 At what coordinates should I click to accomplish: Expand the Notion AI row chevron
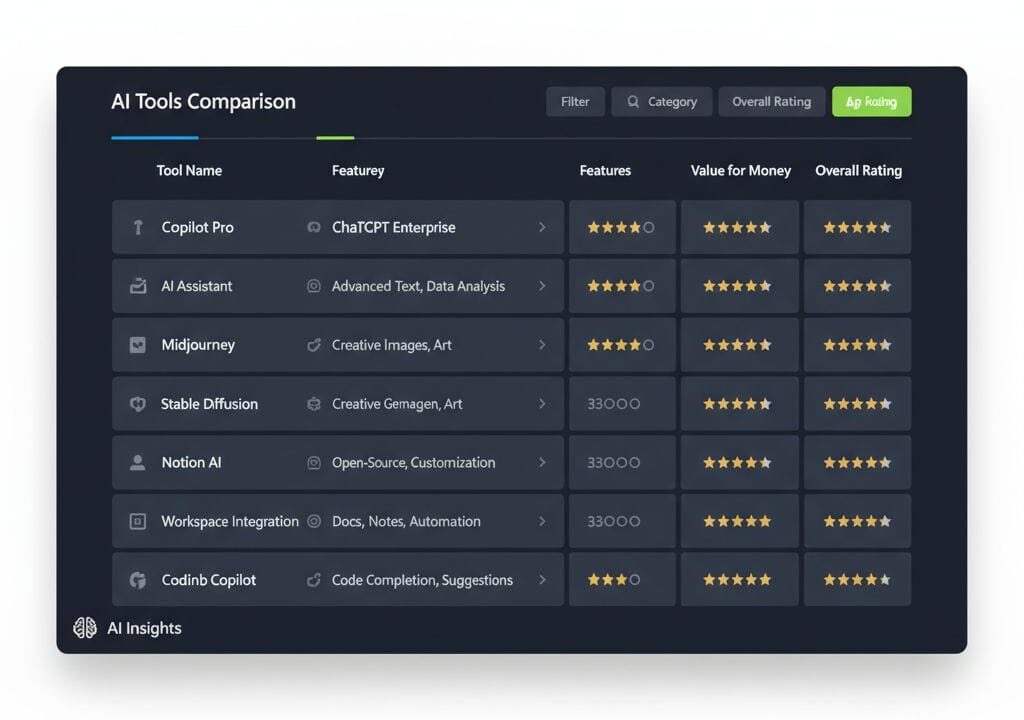tap(542, 463)
